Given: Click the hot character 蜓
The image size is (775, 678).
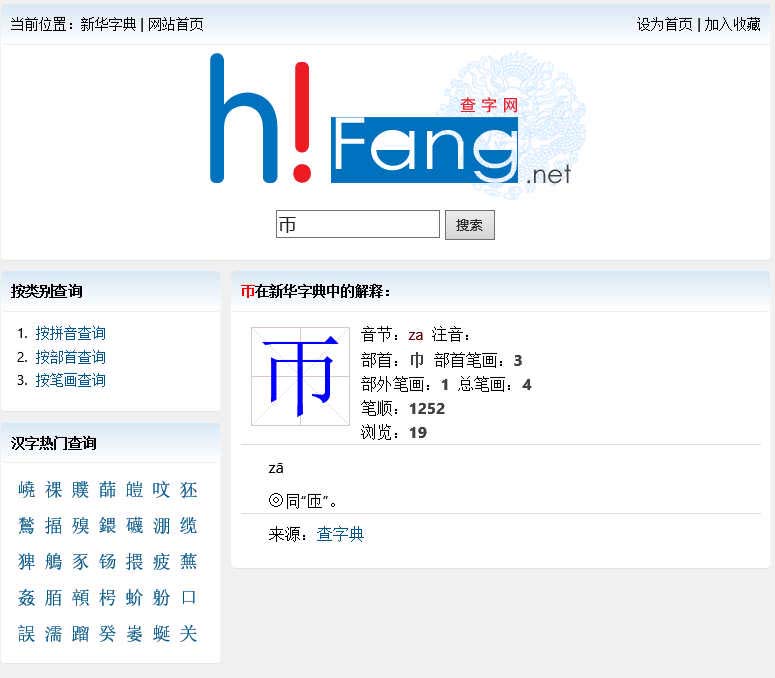Looking at the screenshot, I should tap(161, 633).
